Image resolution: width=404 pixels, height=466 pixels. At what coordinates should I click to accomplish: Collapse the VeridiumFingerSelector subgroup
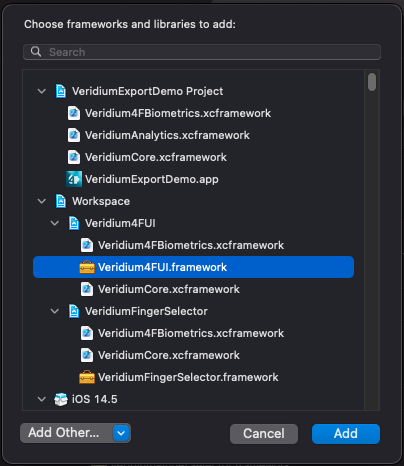55,311
